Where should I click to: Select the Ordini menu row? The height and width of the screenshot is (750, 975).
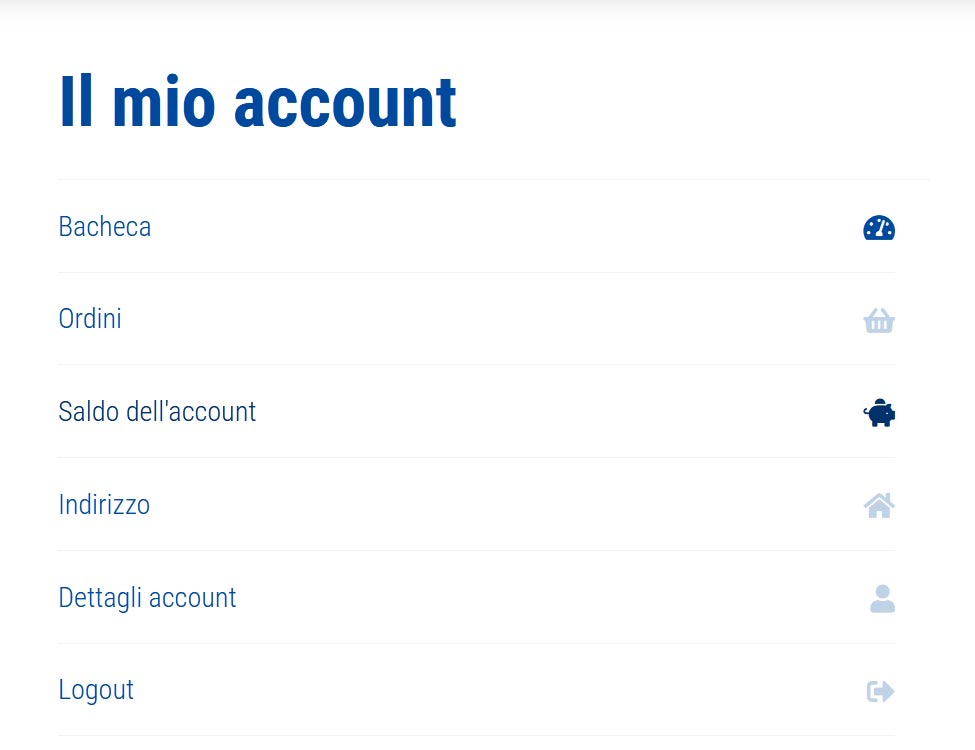coord(476,319)
